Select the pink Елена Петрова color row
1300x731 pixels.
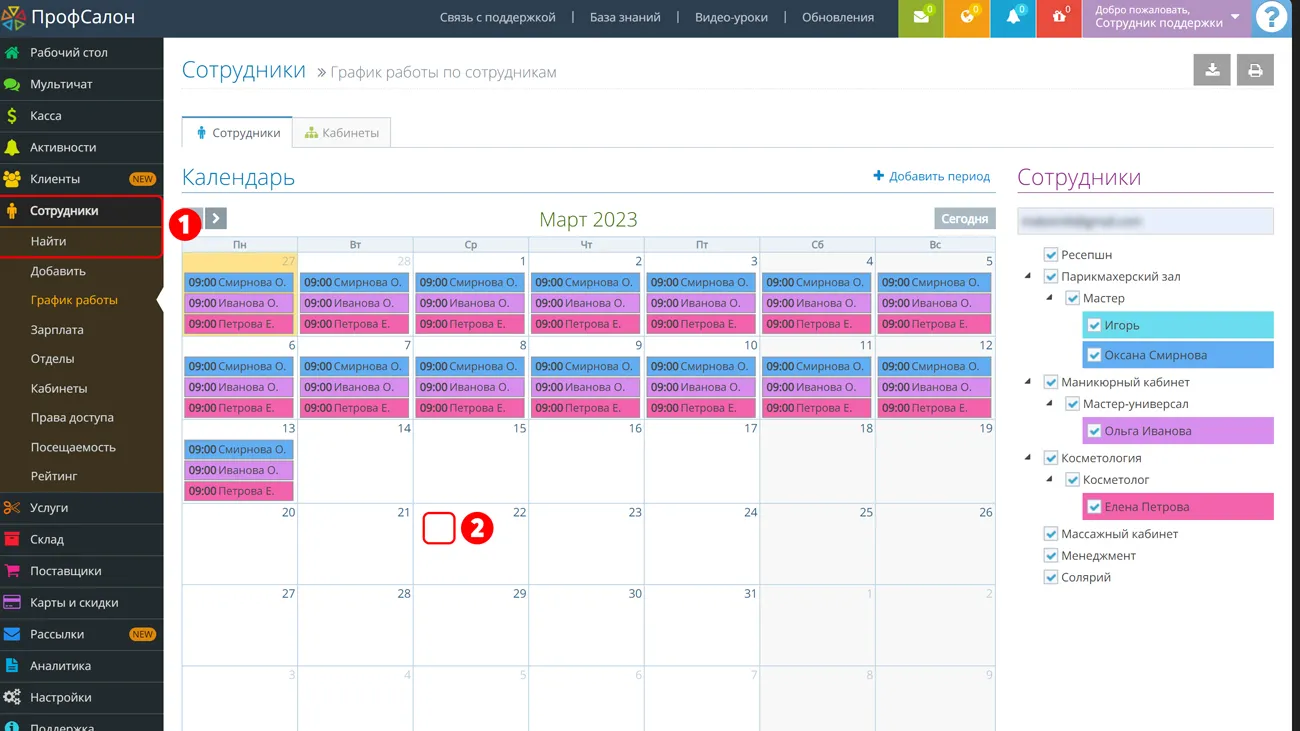pos(1177,507)
